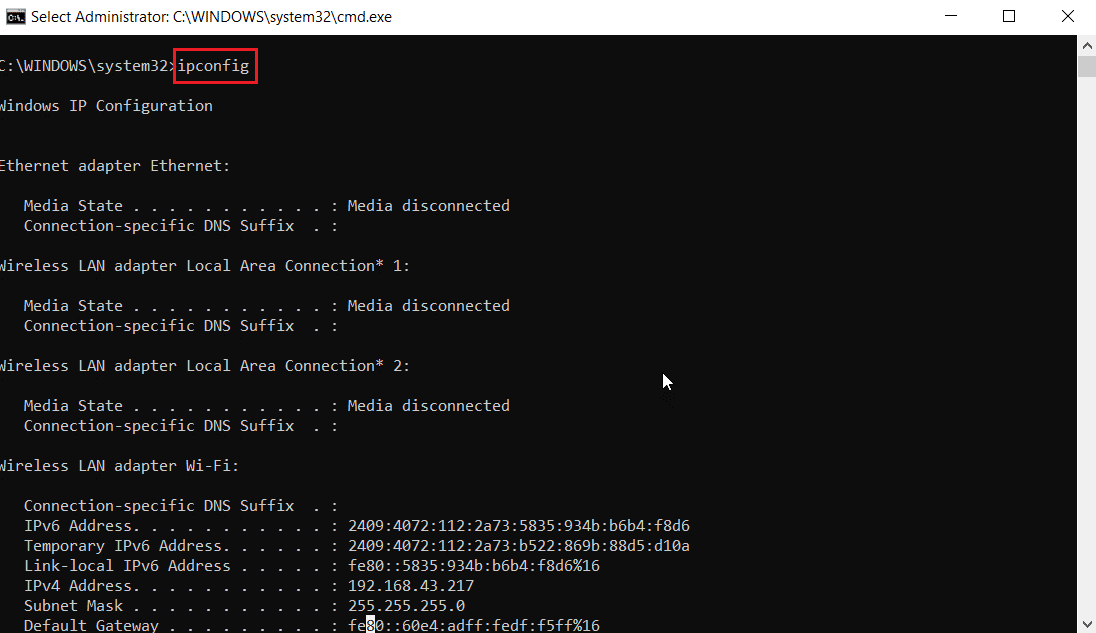The width and height of the screenshot is (1096, 633).
Task: Click the IPv6 address ending f8d6
Action: coord(519,525)
